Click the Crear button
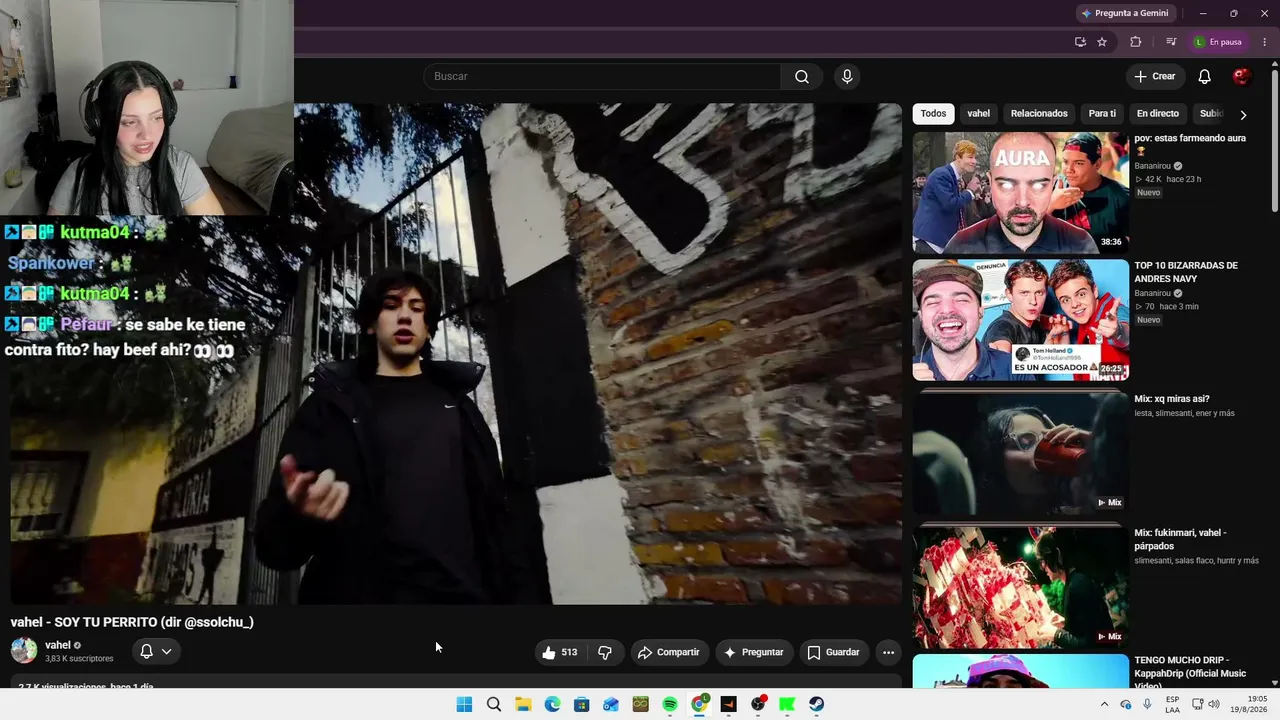The image size is (1280, 720). (x=1155, y=77)
